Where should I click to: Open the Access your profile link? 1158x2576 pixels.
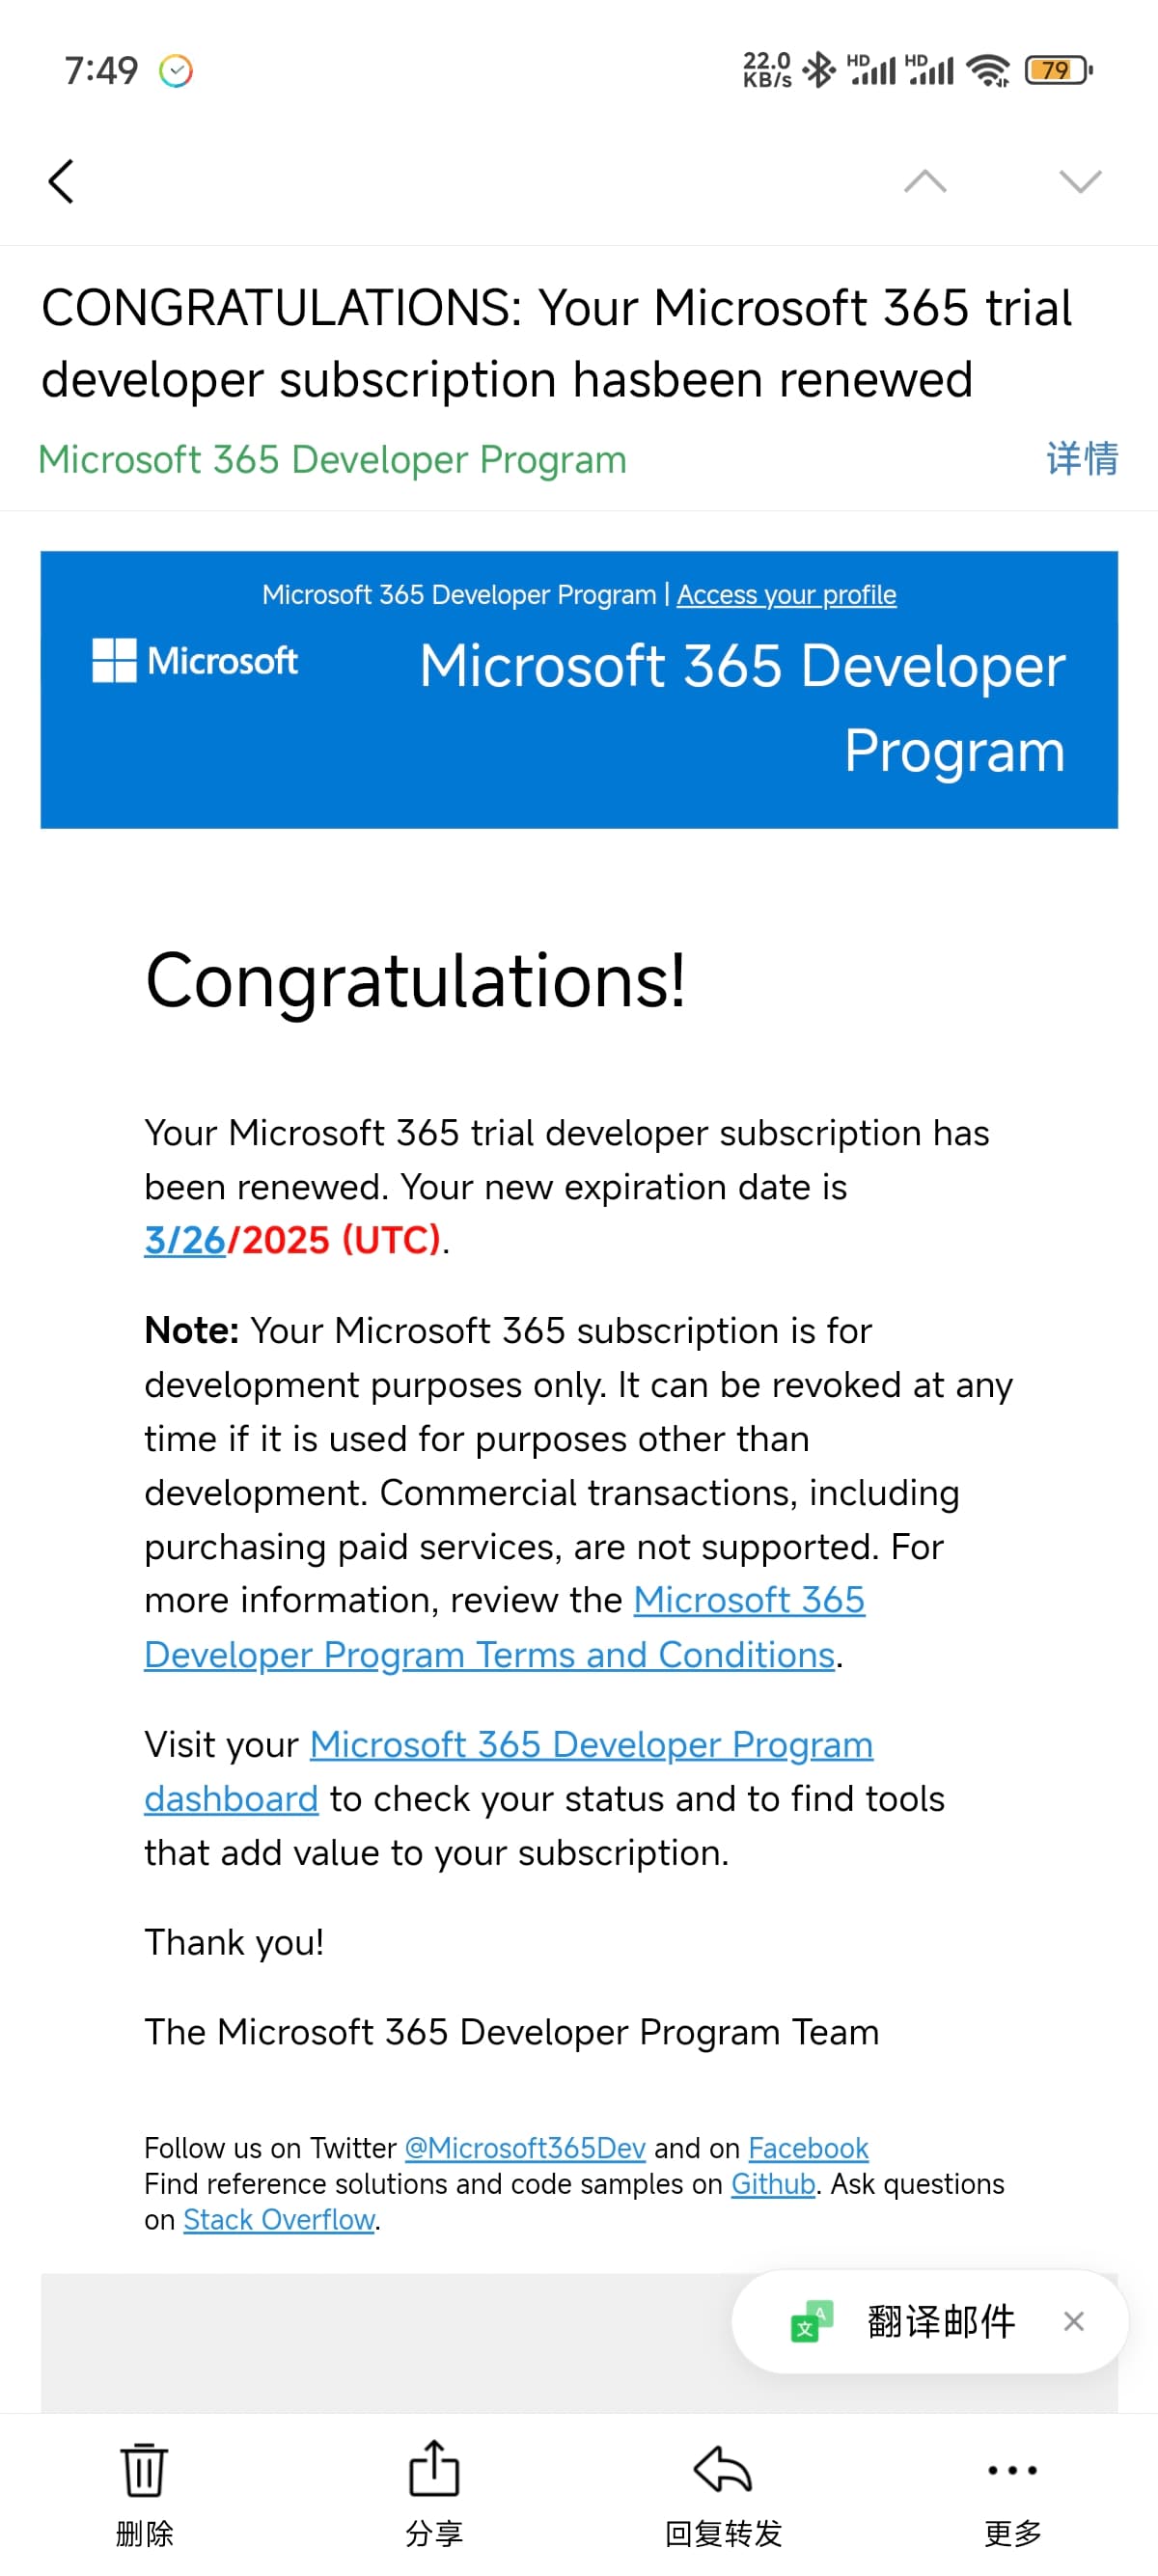pyautogui.click(x=786, y=595)
